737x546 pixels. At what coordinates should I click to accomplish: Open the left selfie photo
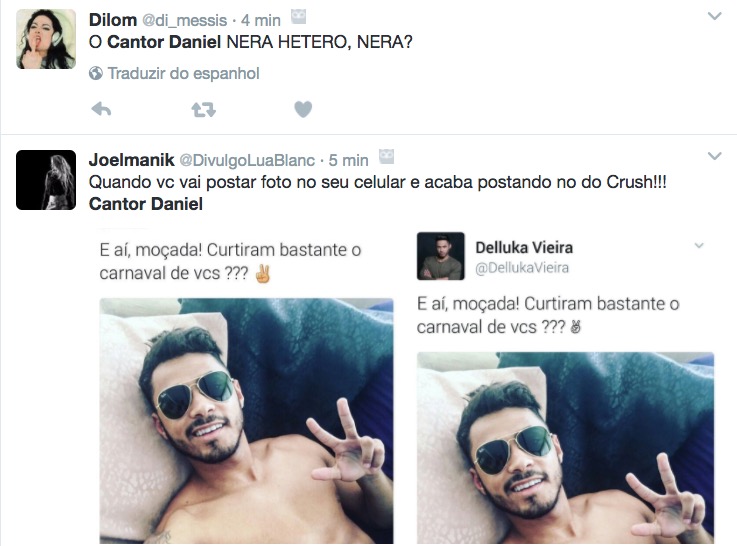(246, 421)
